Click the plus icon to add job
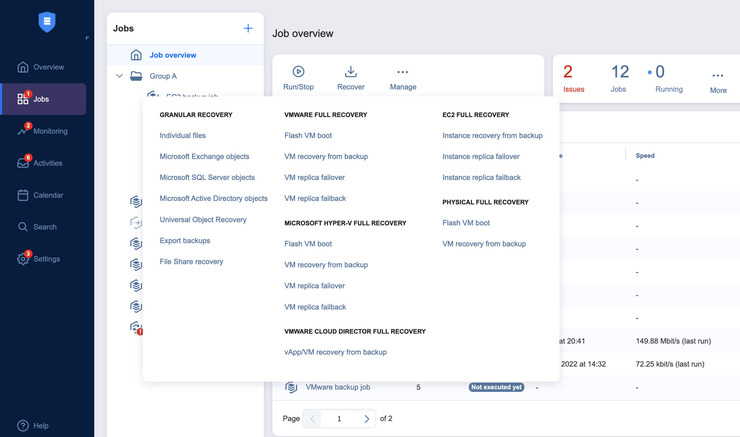Image resolution: width=740 pixels, height=437 pixels. coord(248,29)
